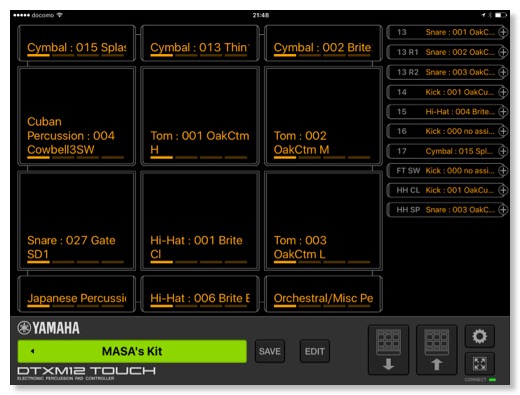520x395 pixels.
Task: Tap the plus icon on row 13
Action: point(503,32)
